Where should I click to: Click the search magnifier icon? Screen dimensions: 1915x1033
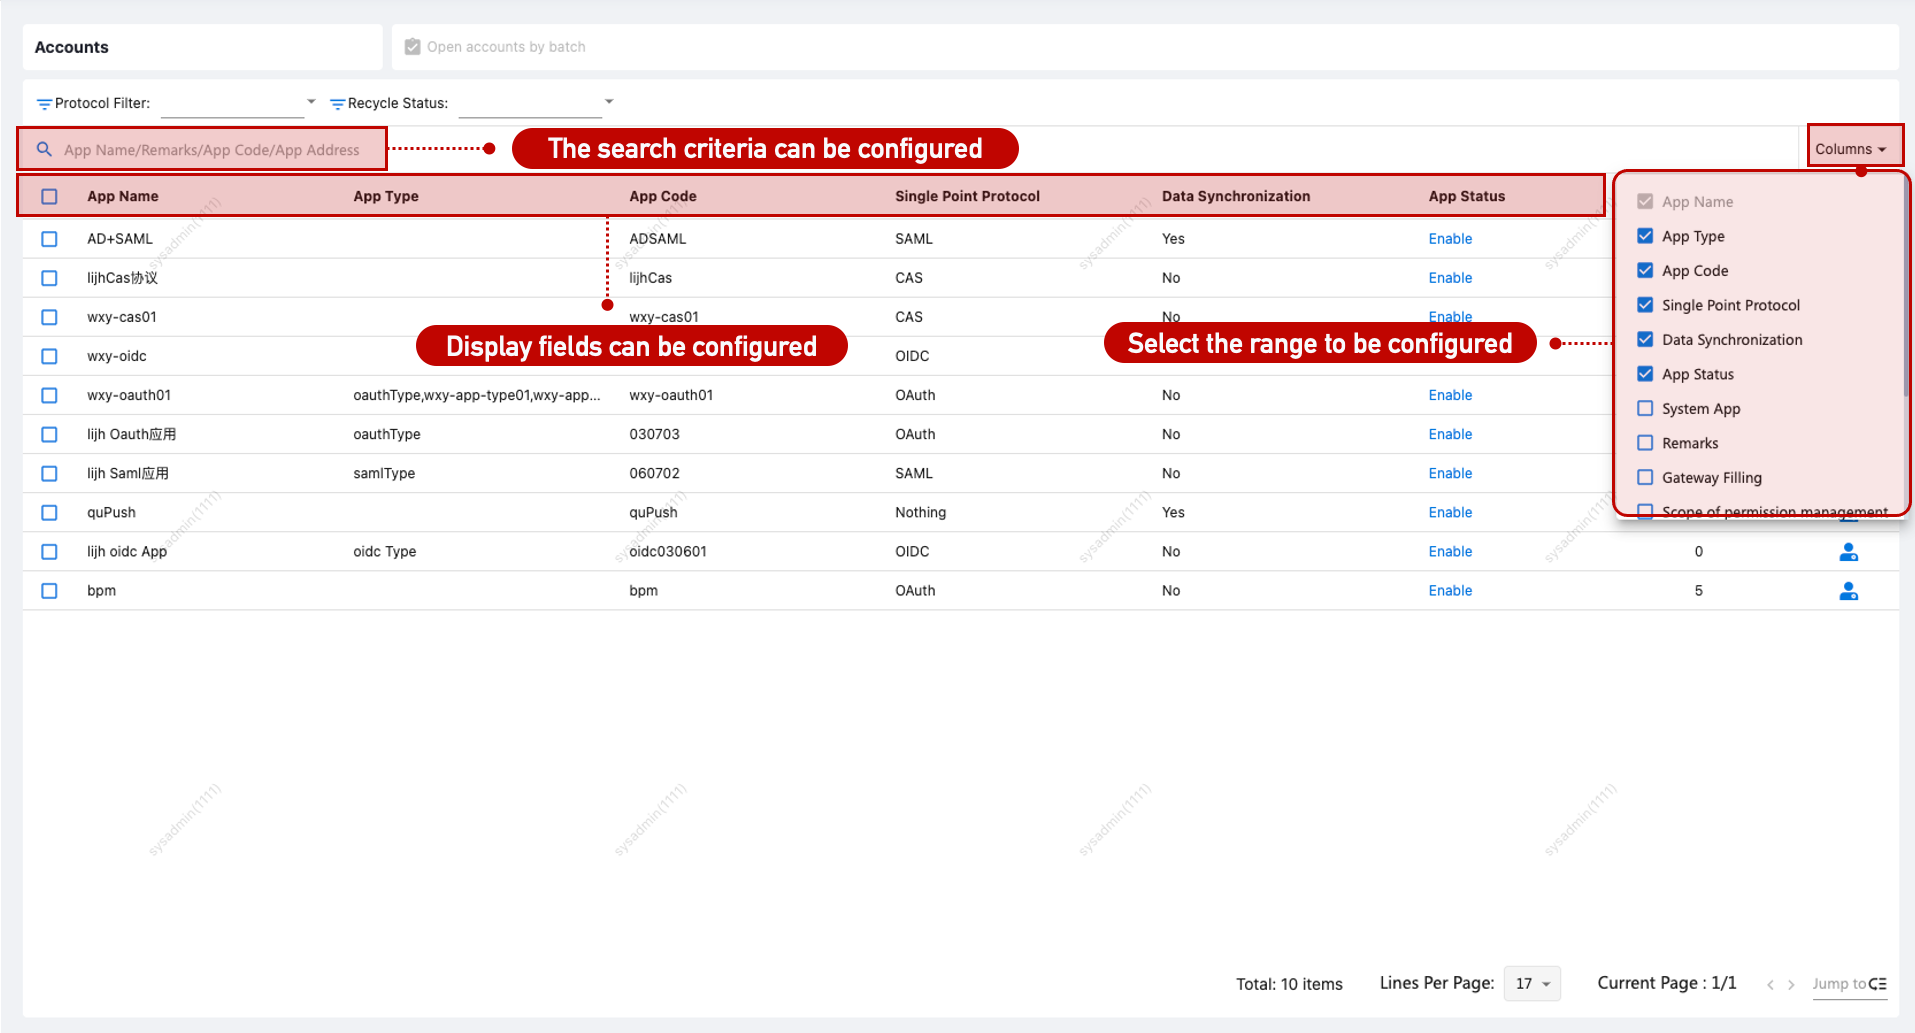pos(44,148)
